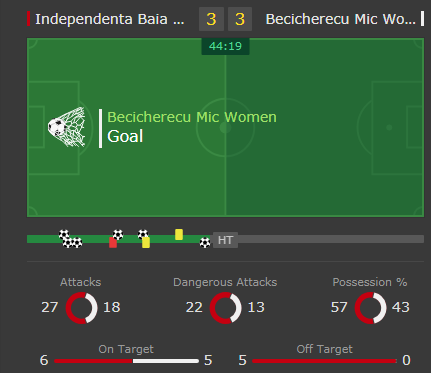This screenshot has height=373, width=431.
Task: Open the Independenta Baia team name
Action: (x=110, y=19)
